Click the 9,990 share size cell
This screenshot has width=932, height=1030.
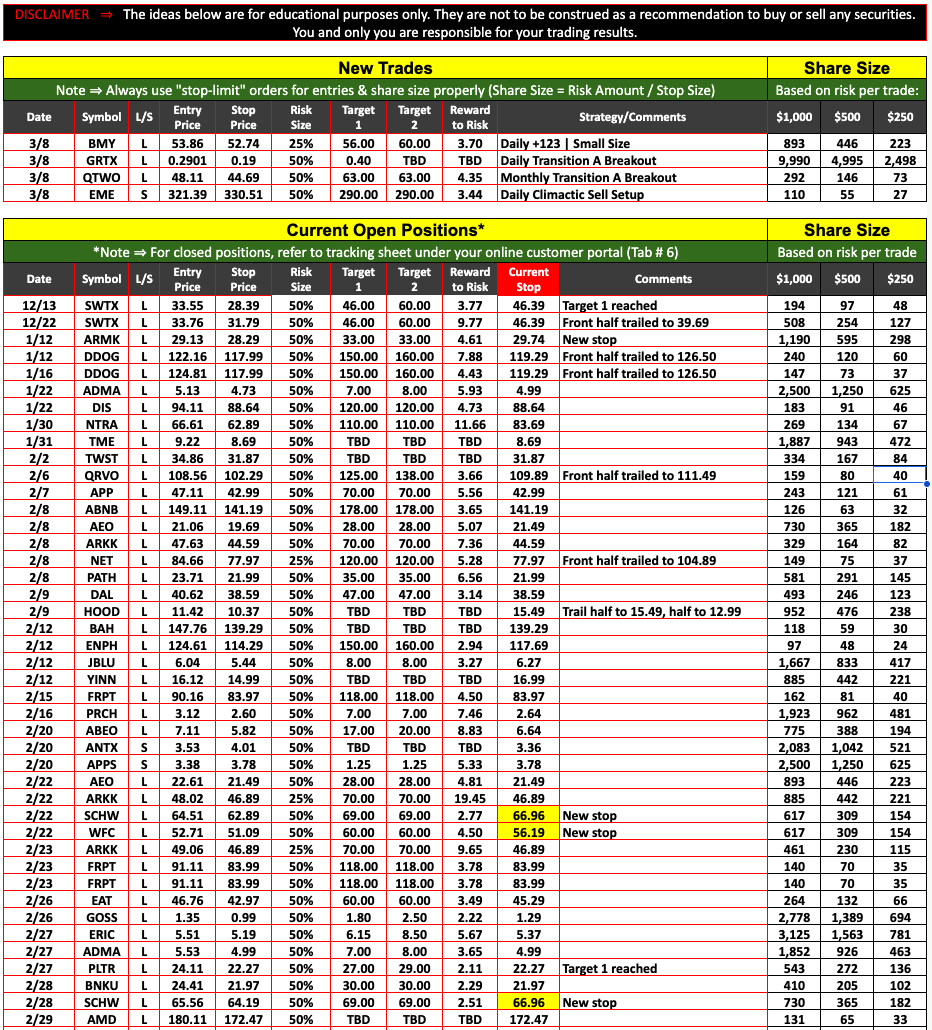[794, 161]
